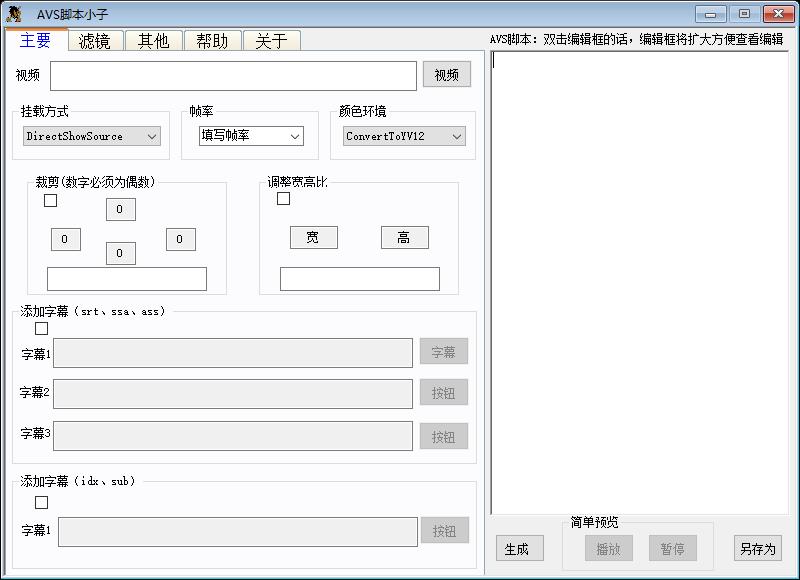
Task: Click the AVS app icon in title bar
Action: pos(14,14)
